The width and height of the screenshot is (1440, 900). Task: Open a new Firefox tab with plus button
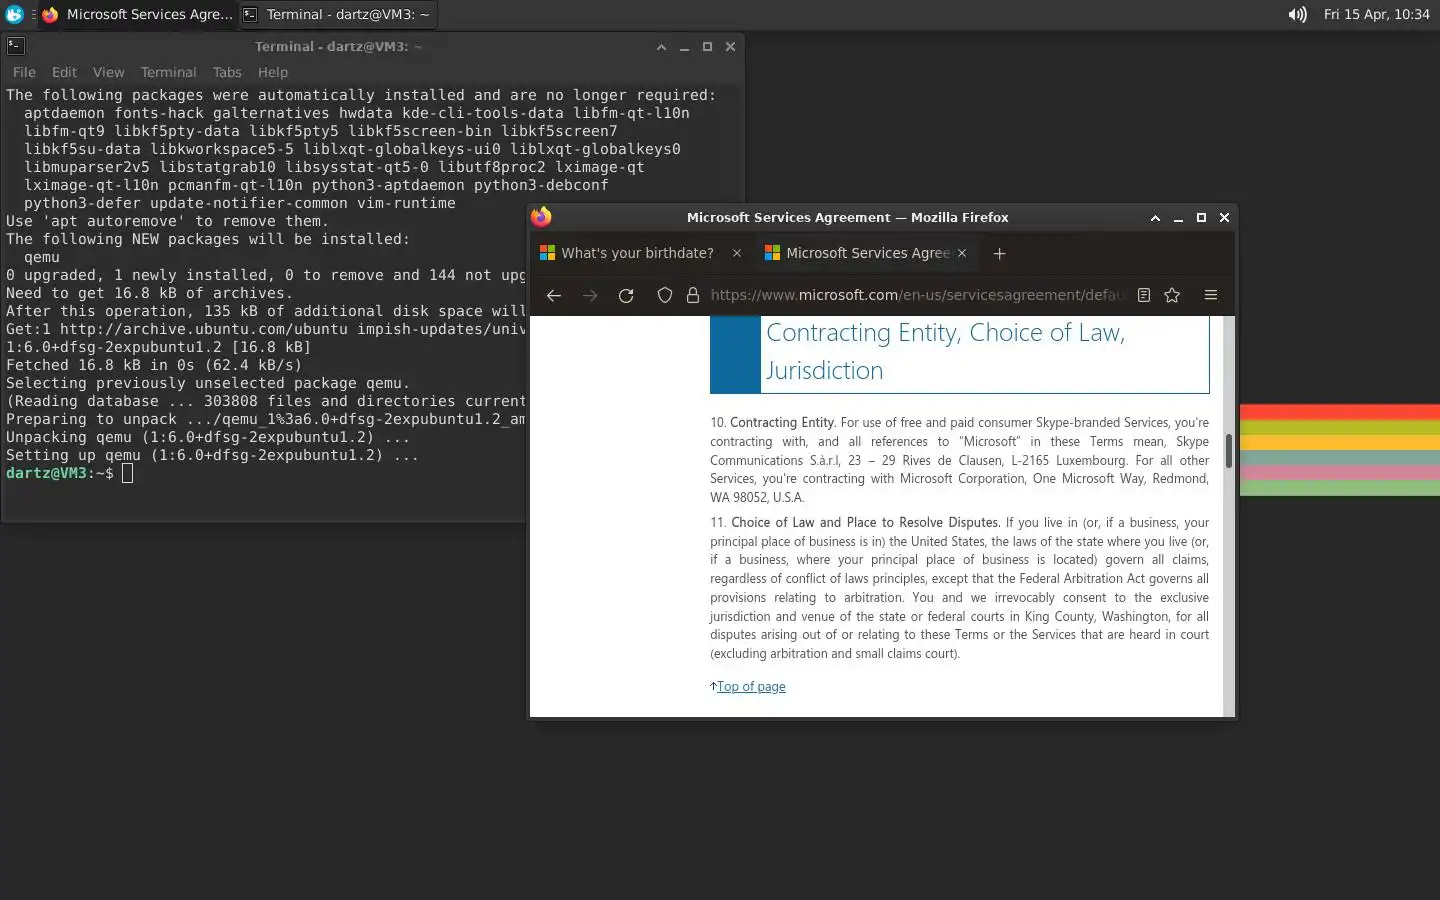999,253
